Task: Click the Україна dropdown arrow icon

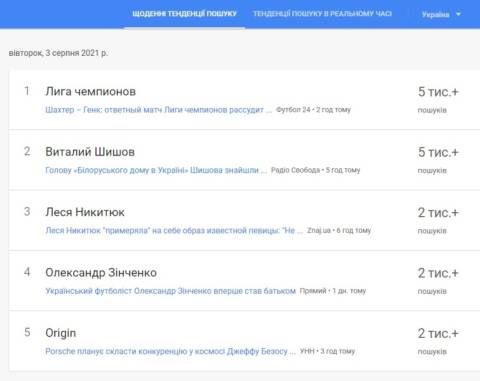Action: click(458, 14)
